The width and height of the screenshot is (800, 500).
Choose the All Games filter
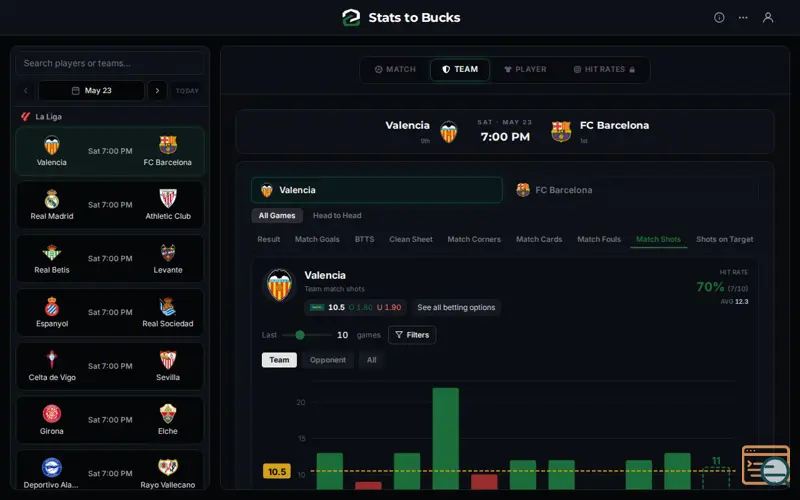point(277,215)
